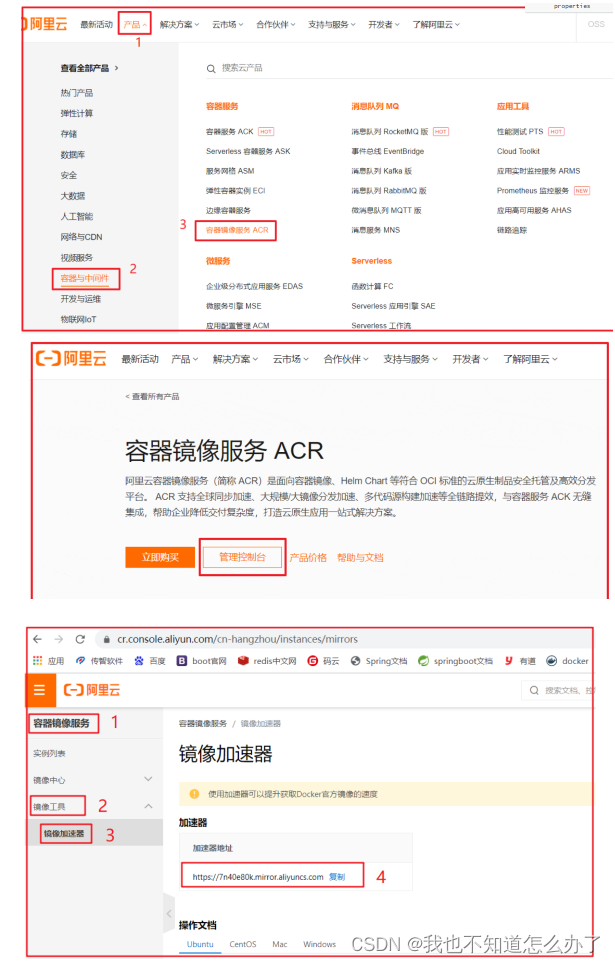
Task: Select 数据库 category
Action: pyautogui.click(x=72, y=155)
